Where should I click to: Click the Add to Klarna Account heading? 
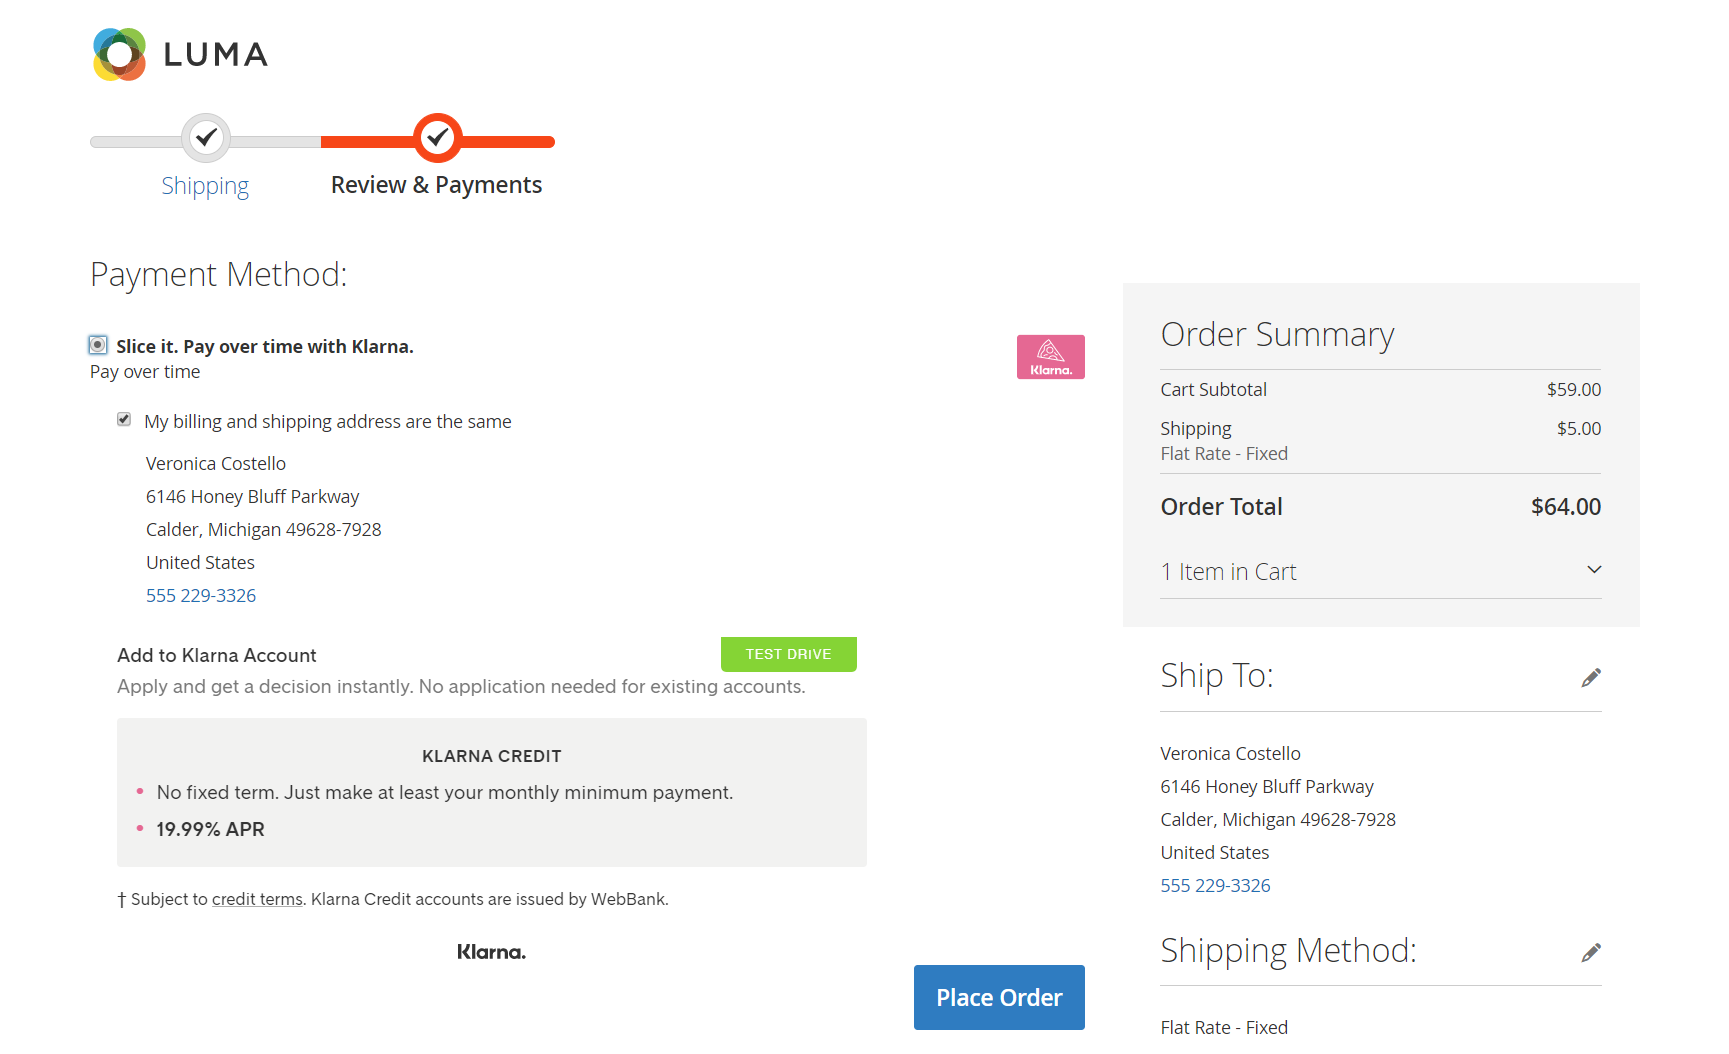coord(217,655)
